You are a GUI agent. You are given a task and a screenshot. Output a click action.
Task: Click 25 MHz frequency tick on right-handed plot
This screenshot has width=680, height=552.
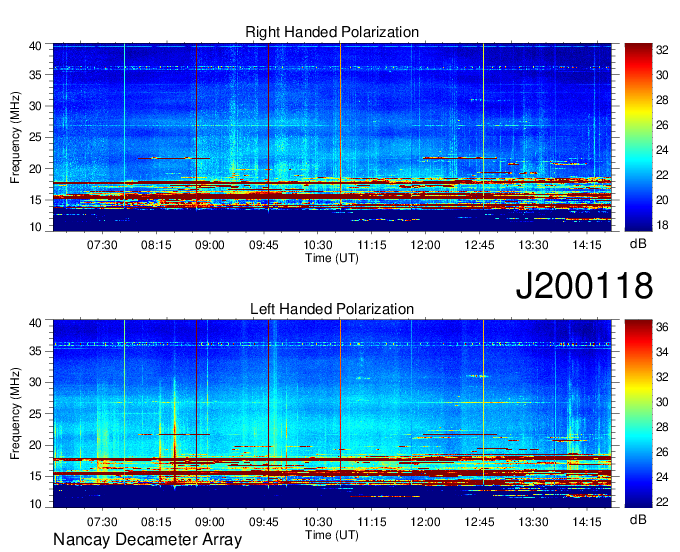pyautogui.click(x=35, y=138)
